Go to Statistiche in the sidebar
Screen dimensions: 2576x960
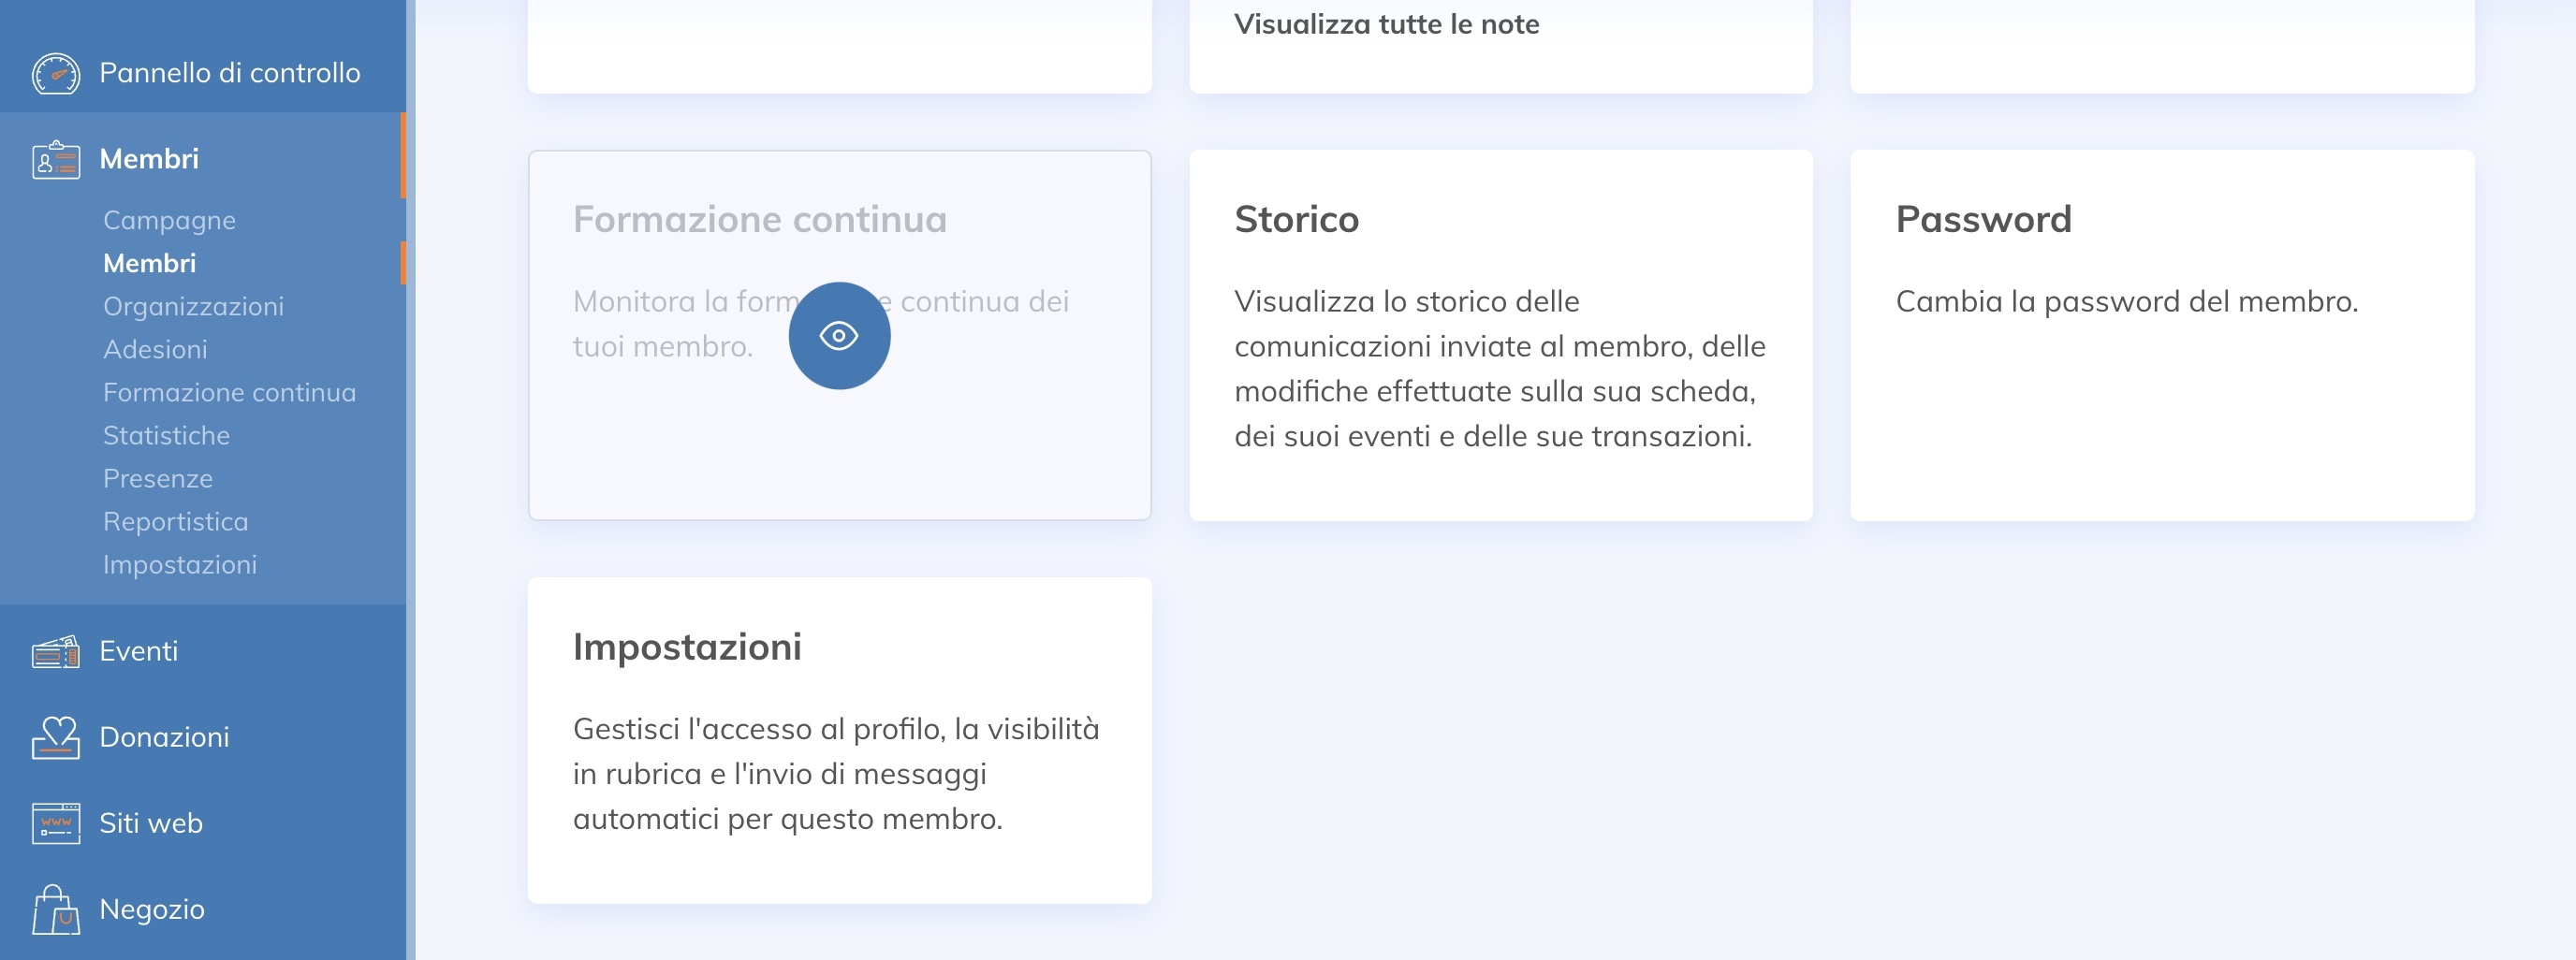pos(166,435)
